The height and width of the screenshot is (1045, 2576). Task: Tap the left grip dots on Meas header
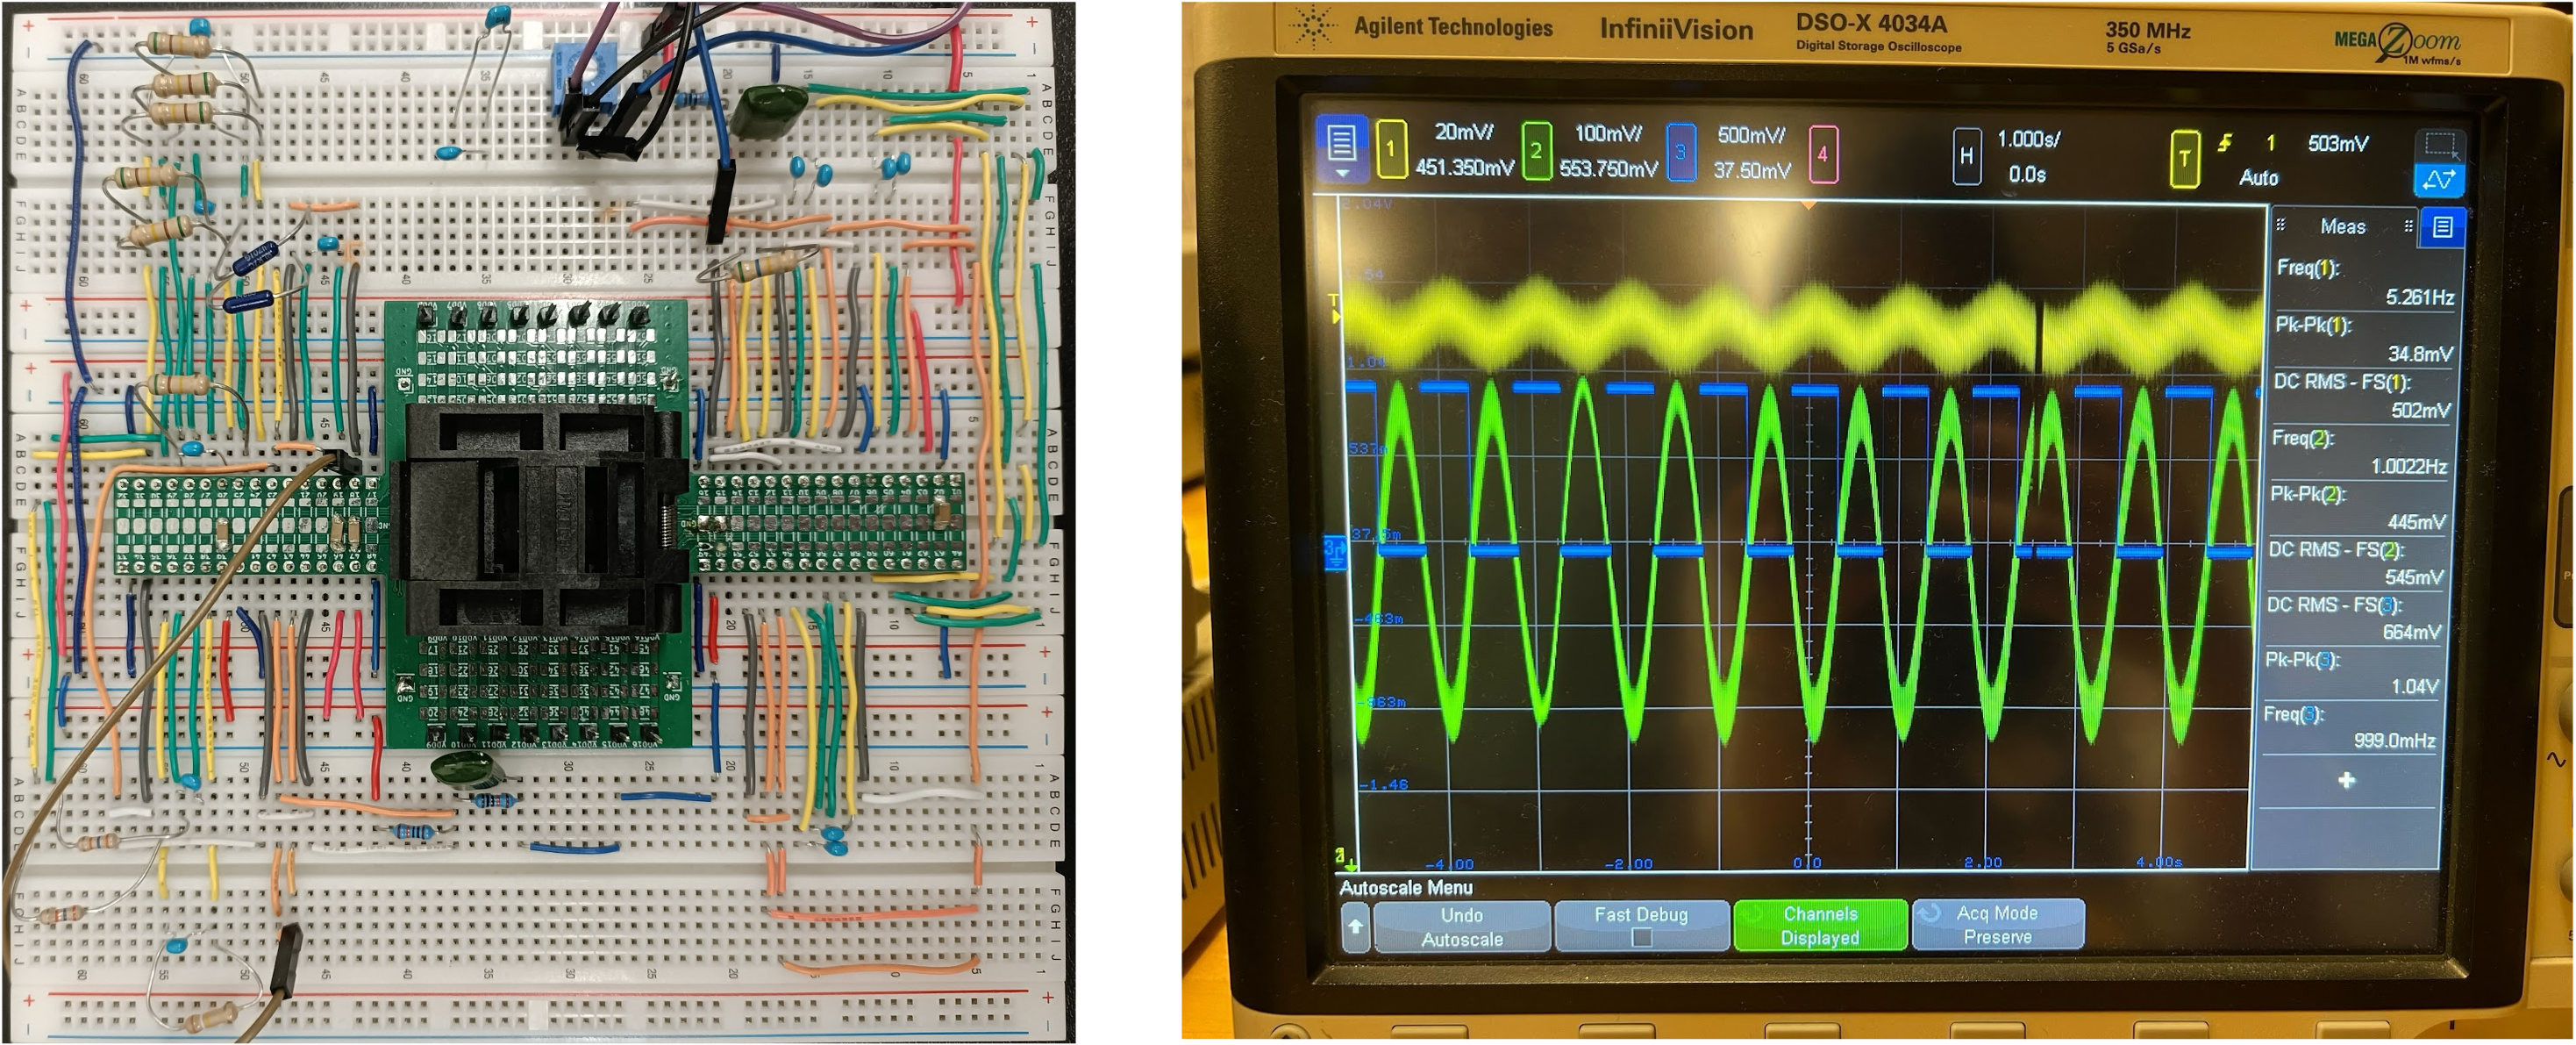(2281, 225)
